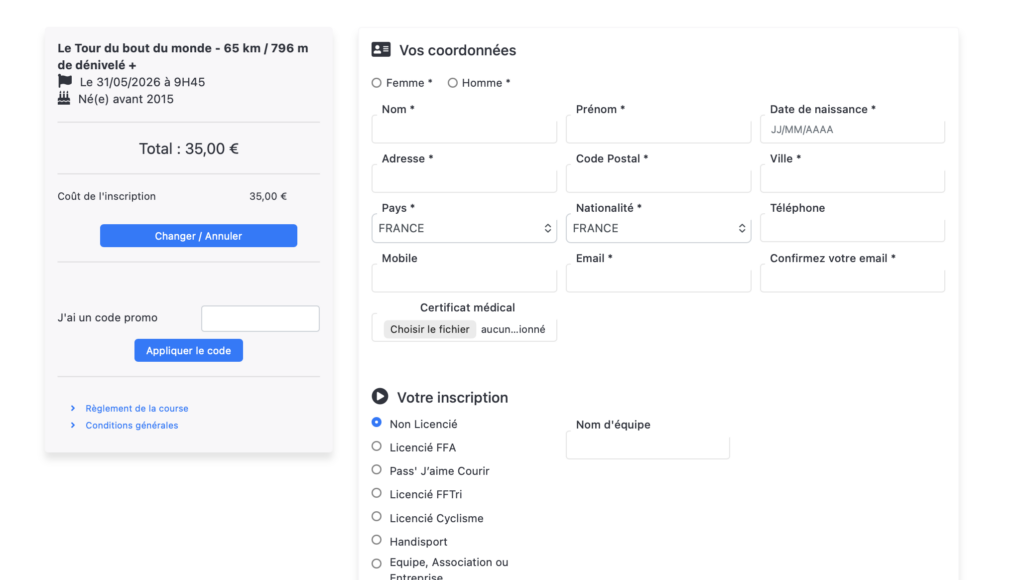Screen dimensions: 1024x580
Task: Select the Homme radio button
Action: coord(453,83)
